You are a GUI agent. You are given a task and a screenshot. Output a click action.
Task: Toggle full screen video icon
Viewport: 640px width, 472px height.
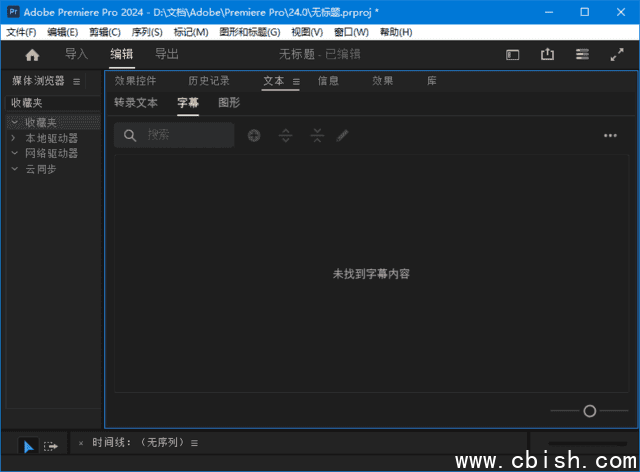[x=617, y=54]
